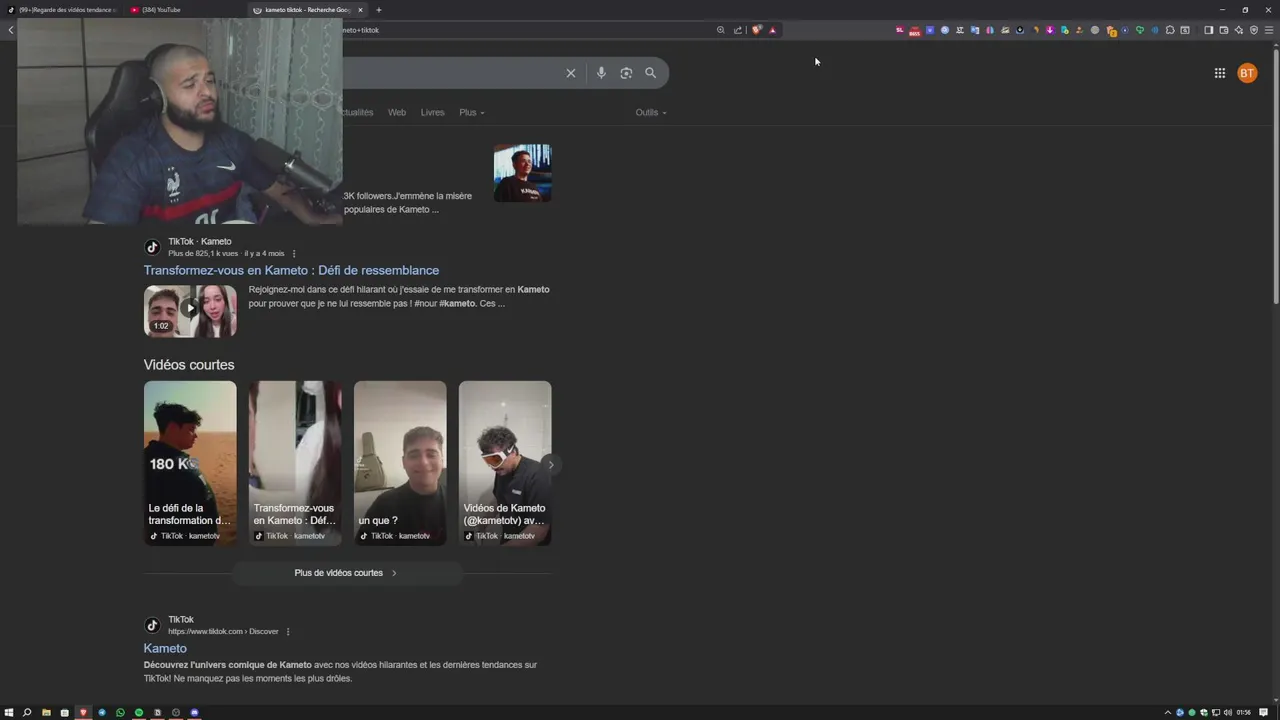Go back with the browser back arrow
This screenshot has width=1280, height=720.
click(x=10, y=30)
